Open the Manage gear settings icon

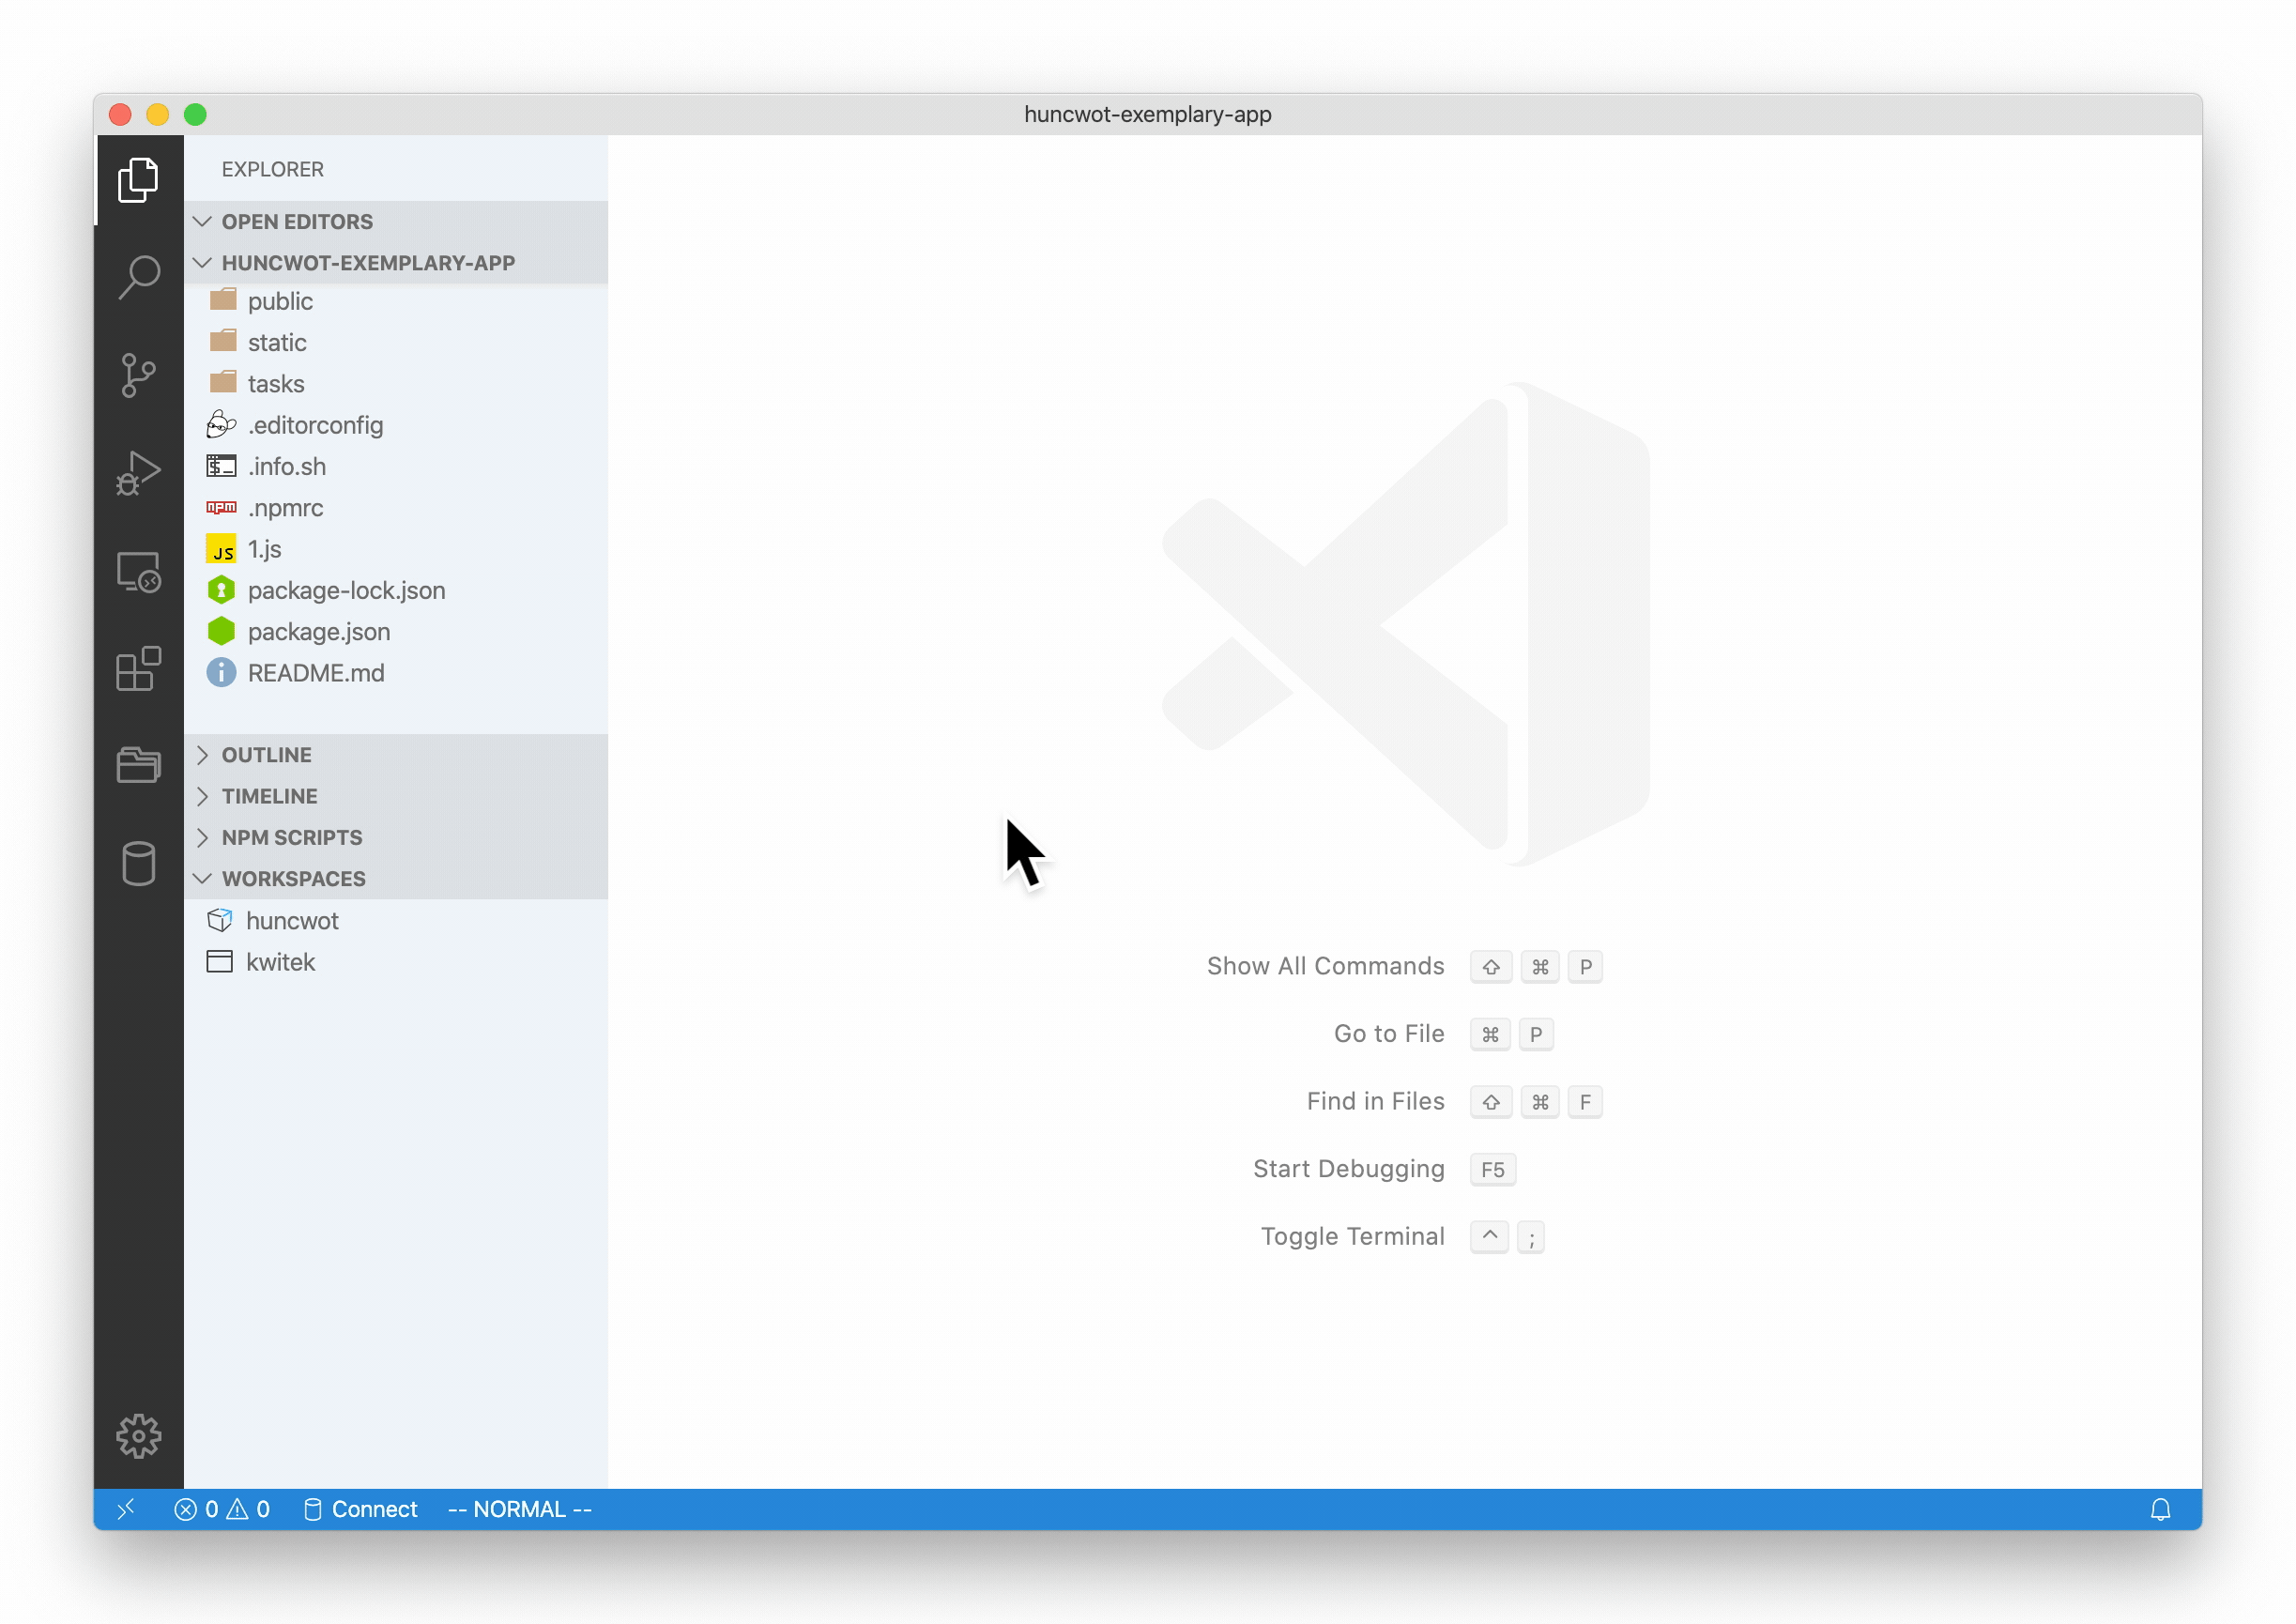point(138,1436)
